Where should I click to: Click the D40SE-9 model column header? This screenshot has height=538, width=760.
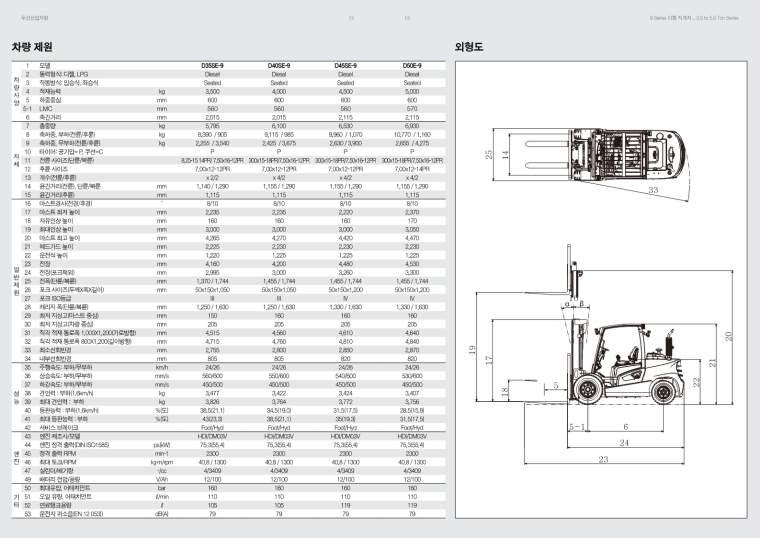pos(279,65)
